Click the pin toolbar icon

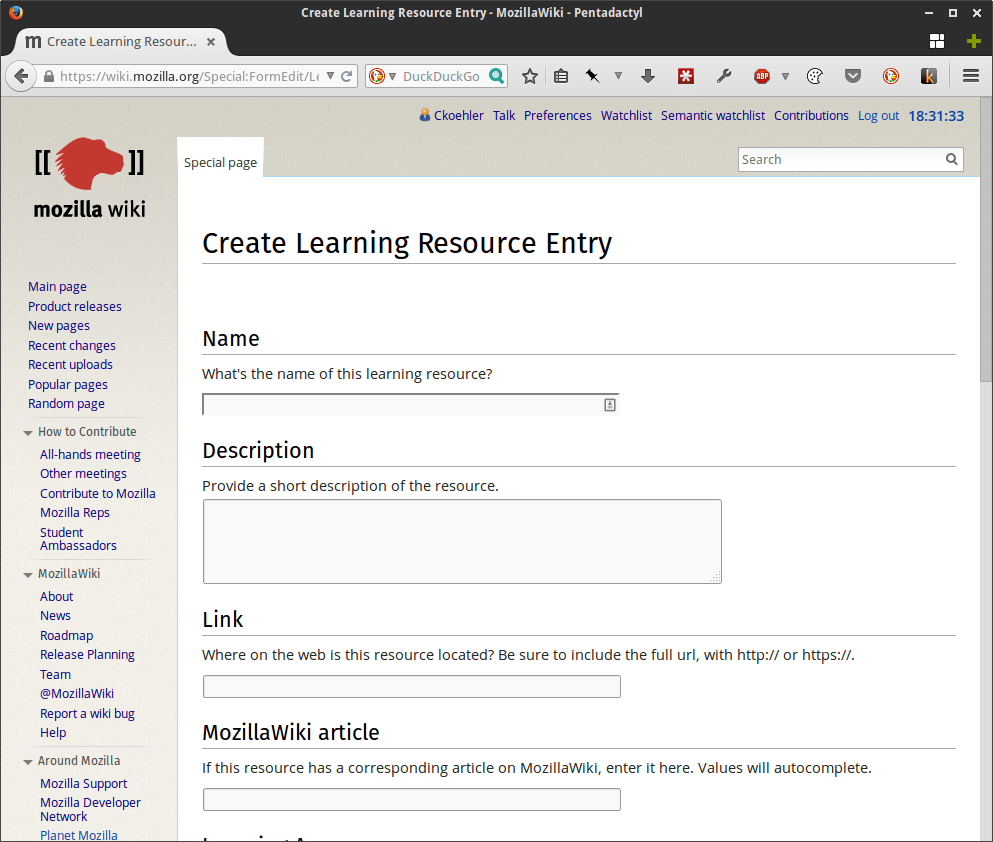pyautogui.click(x=592, y=77)
